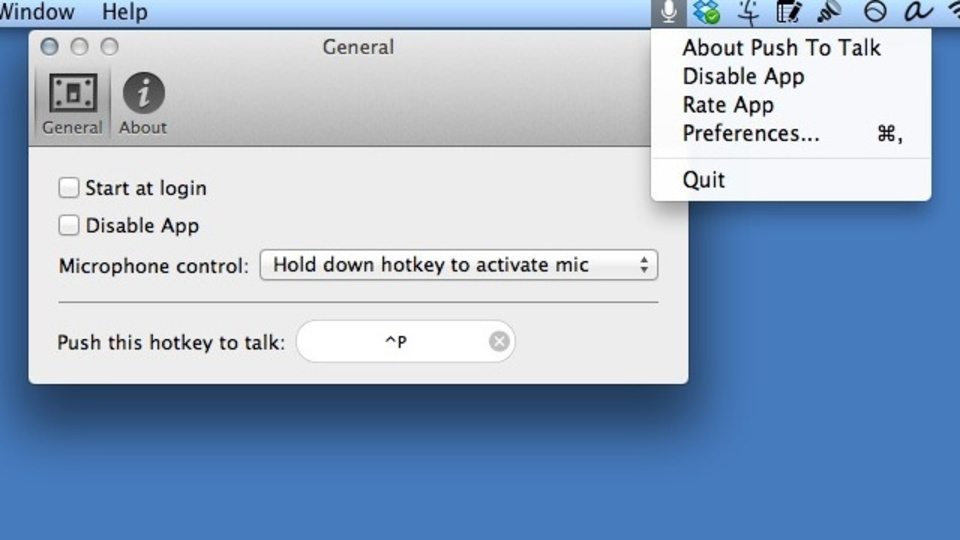Click the Push To Talk microphone menu bar icon
This screenshot has height=540, width=960.
point(669,12)
